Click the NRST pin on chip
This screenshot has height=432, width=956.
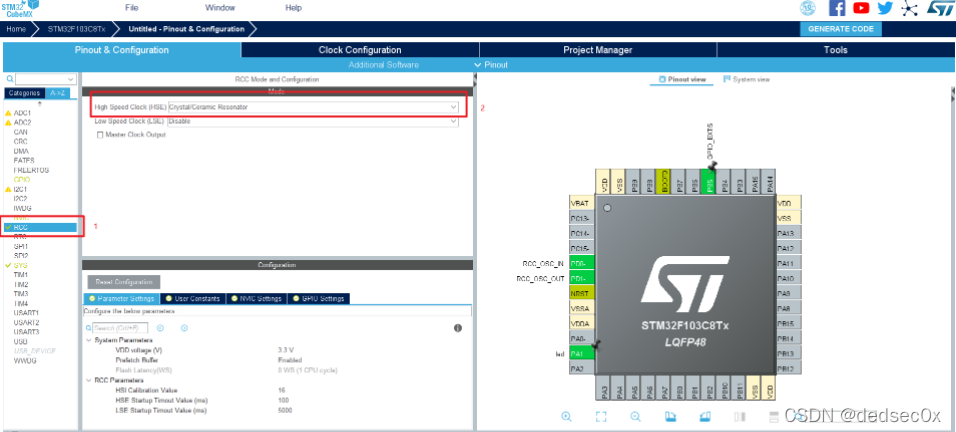tap(582, 293)
